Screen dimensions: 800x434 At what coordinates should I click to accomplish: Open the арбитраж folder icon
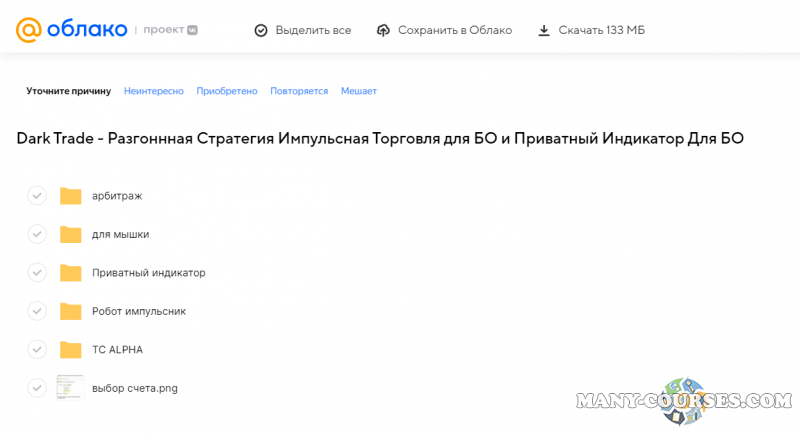click(70, 196)
